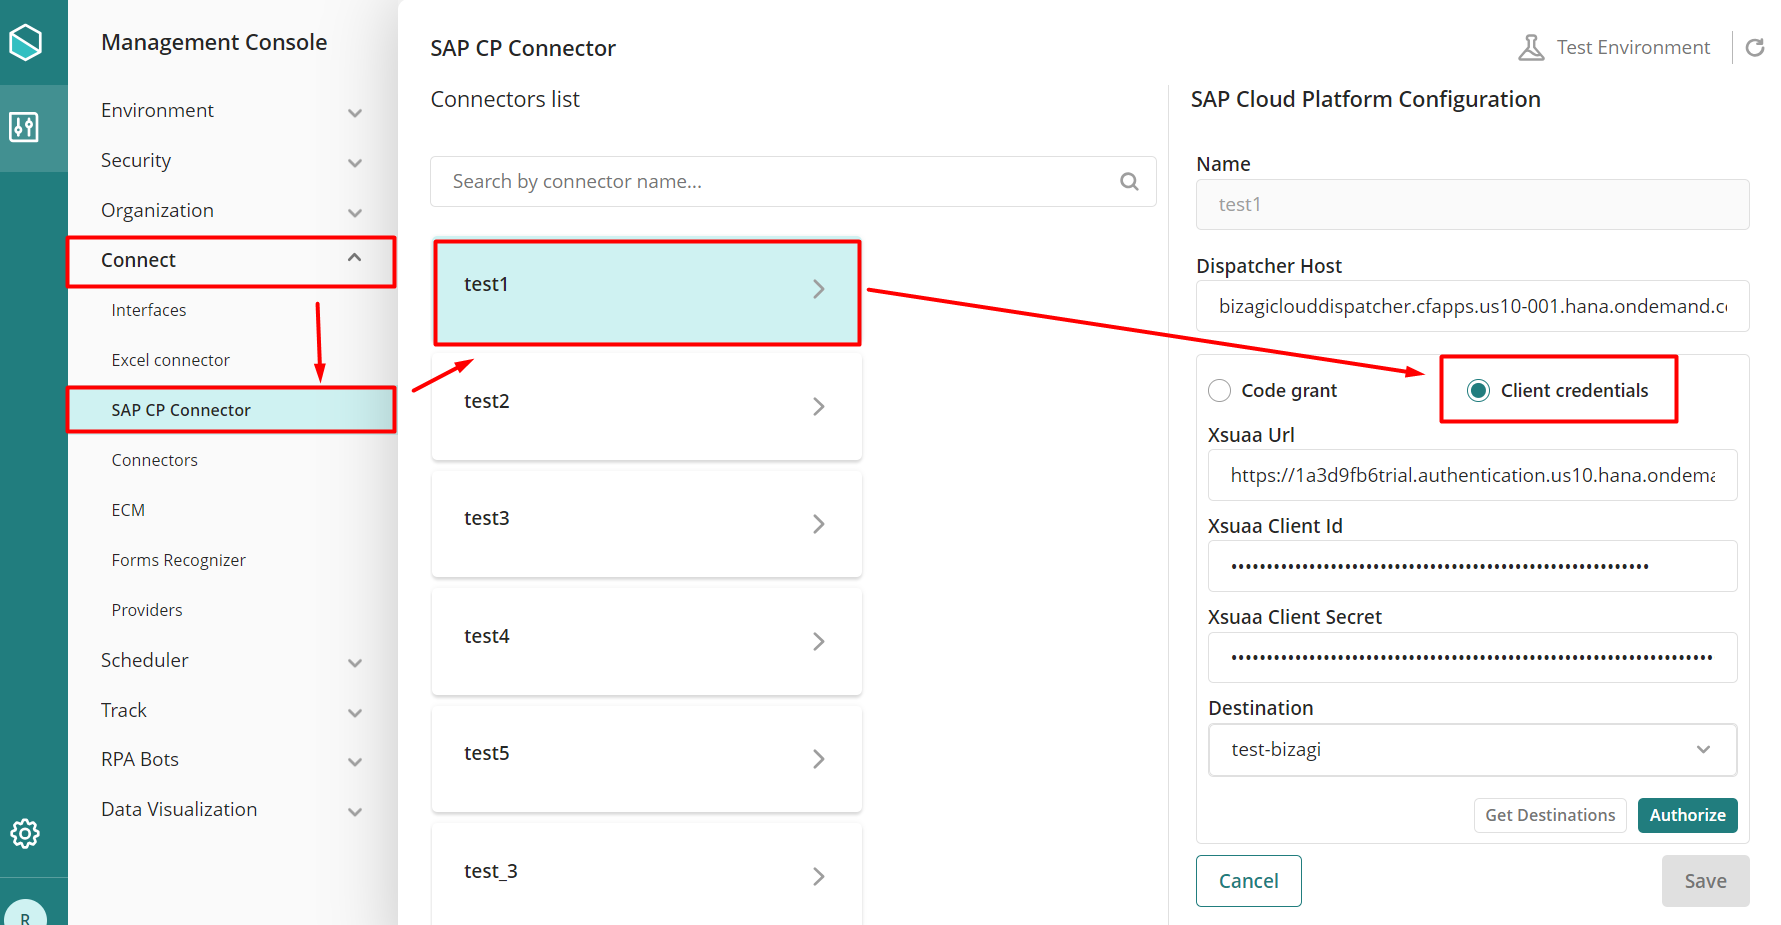Open test5 connector arrow chevron
Image resolution: width=1781 pixels, height=925 pixels.
click(x=819, y=759)
